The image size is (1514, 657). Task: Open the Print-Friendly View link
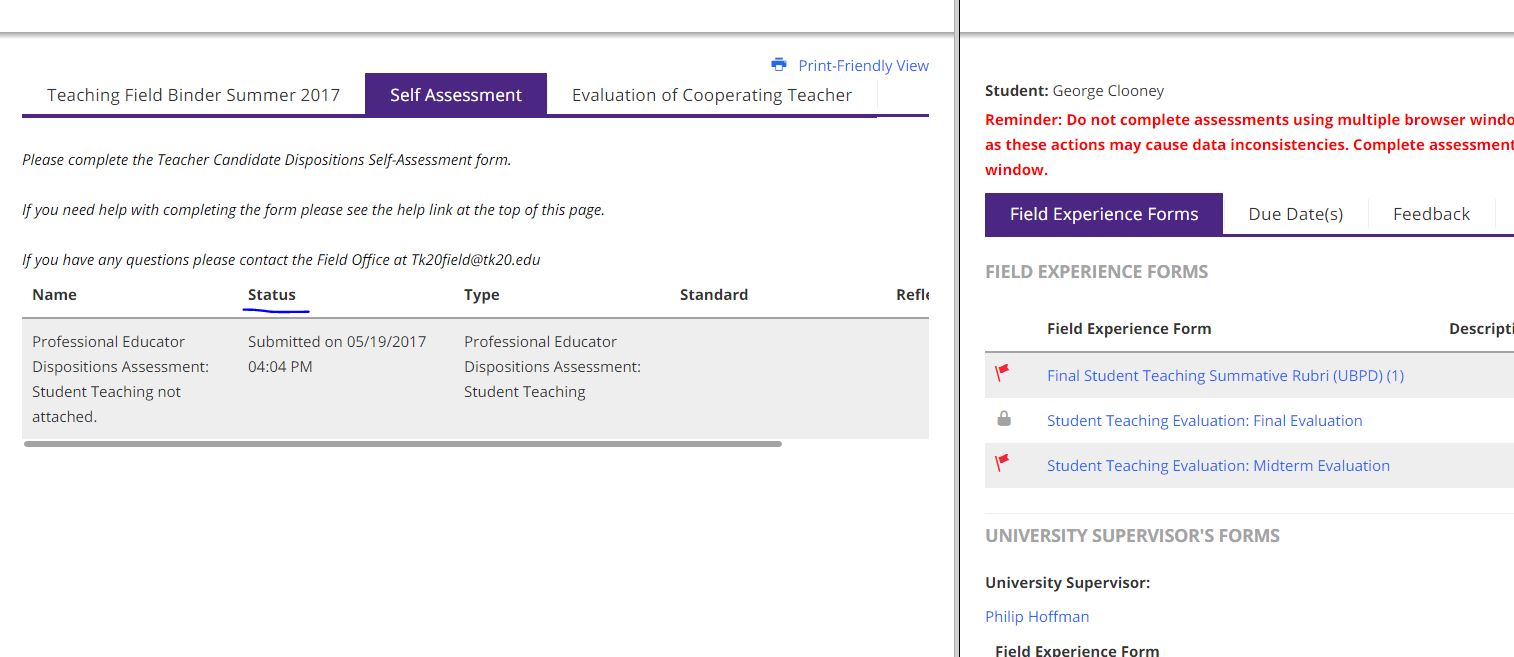coord(863,66)
